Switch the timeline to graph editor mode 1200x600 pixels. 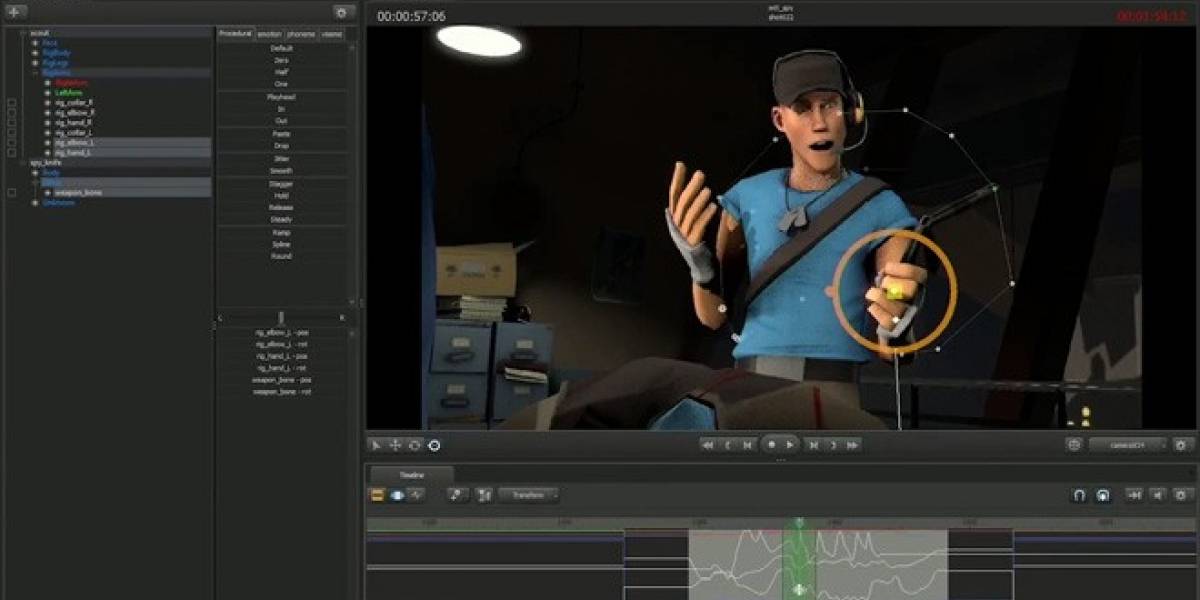416,494
